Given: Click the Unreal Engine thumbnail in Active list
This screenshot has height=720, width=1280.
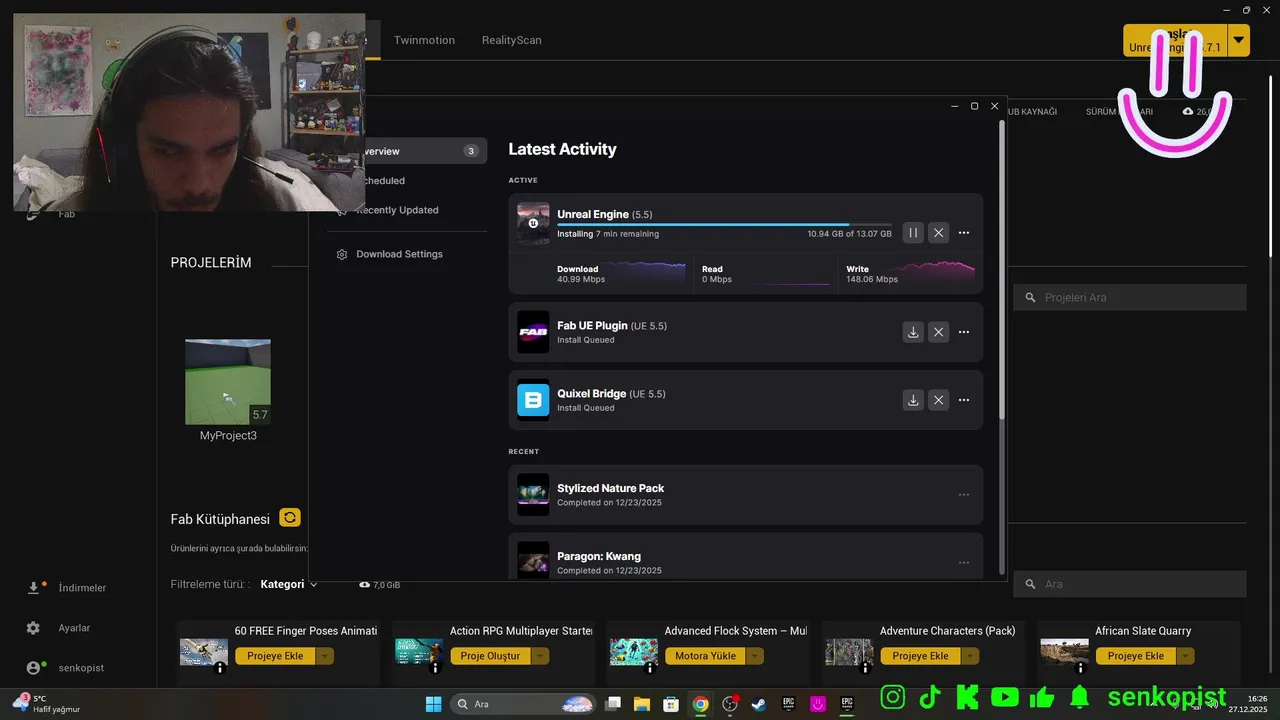Looking at the screenshot, I should click(x=533, y=223).
